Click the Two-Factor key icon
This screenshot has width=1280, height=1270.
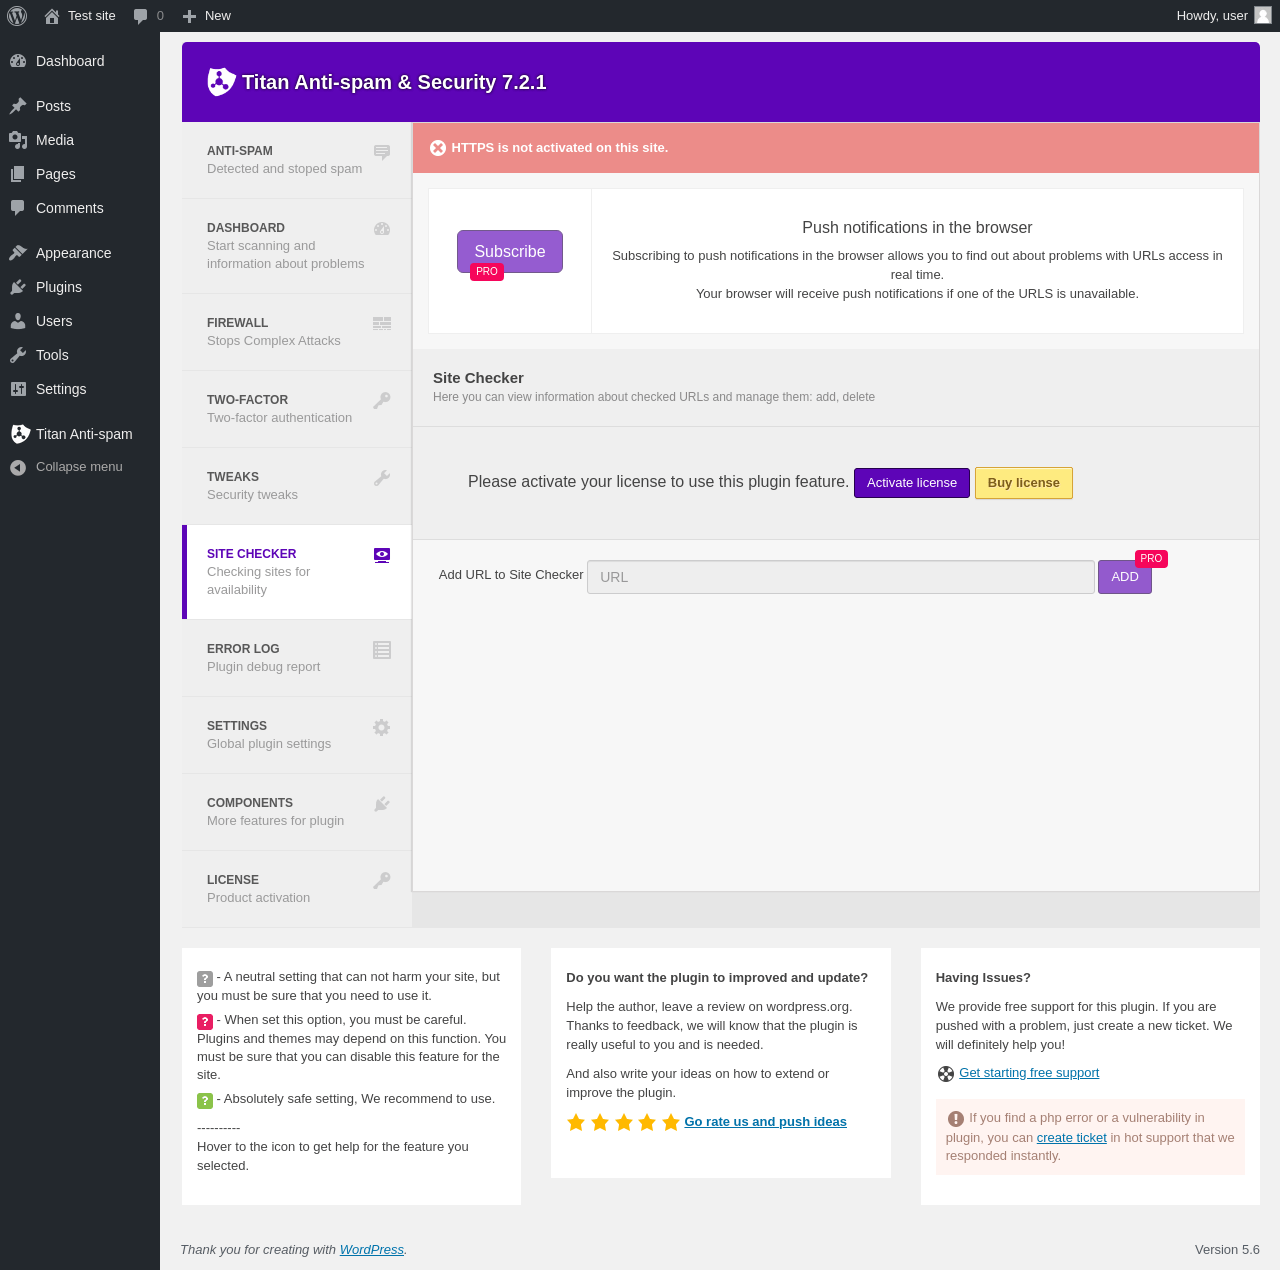click(382, 401)
